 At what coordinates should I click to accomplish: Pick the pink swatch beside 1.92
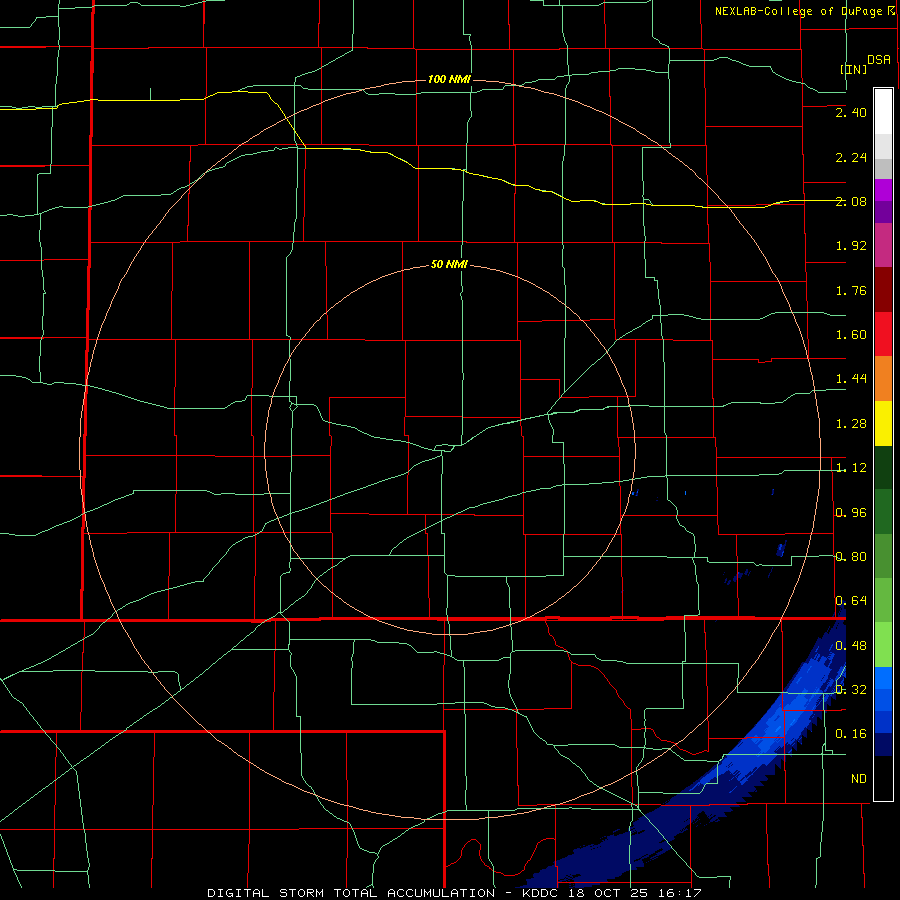(883, 246)
